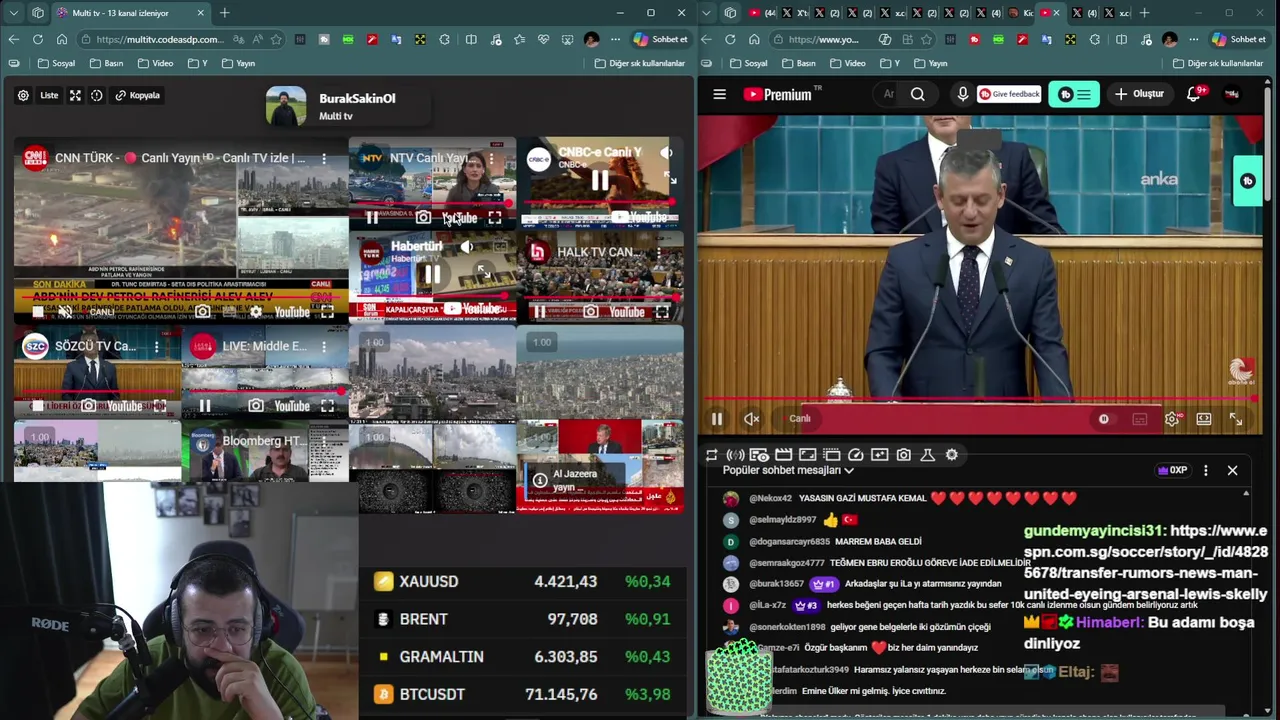The width and height of the screenshot is (1280, 720).
Task: Click the flask icon in extension toolbar
Action: (x=928, y=455)
